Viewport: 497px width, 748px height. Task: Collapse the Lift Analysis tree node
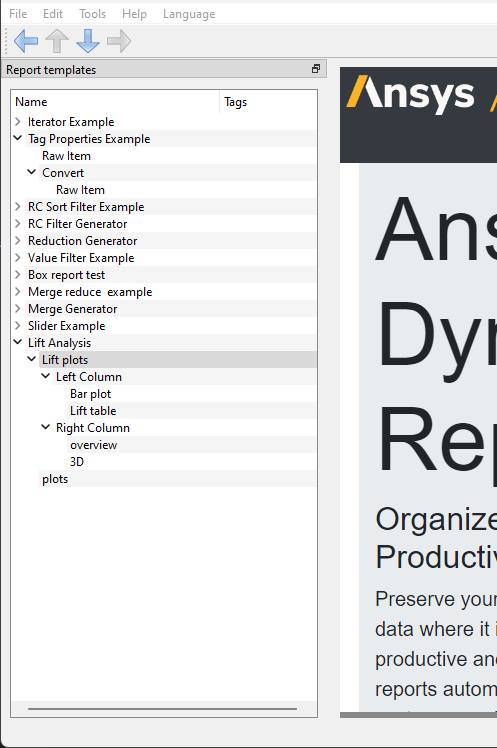pyautogui.click(x=18, y=342)
